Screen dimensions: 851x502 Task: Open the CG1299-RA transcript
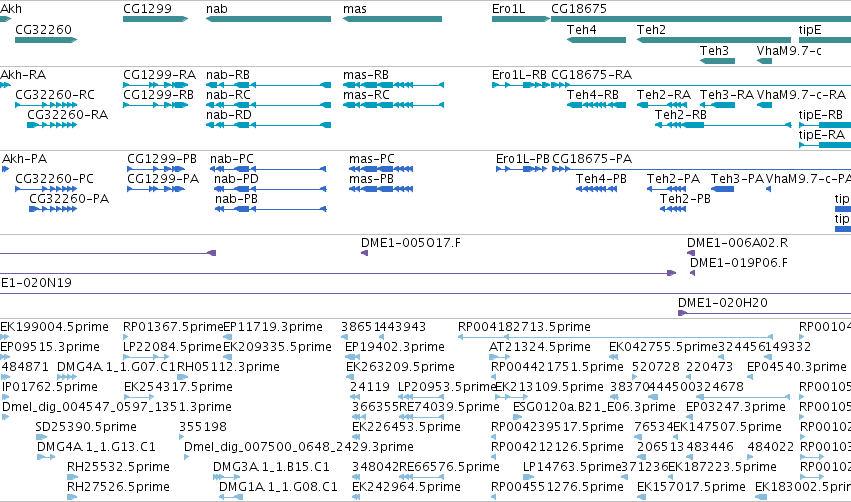pyautogui.click(x=155, y=85)
